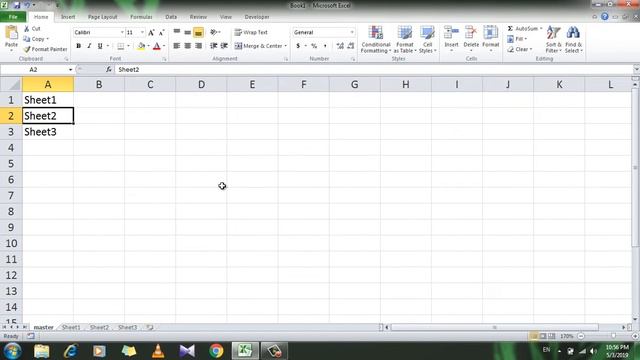This screenshot has width=640, height=360.
Task: Toggle Italic formatting
Action: (89, 46)
